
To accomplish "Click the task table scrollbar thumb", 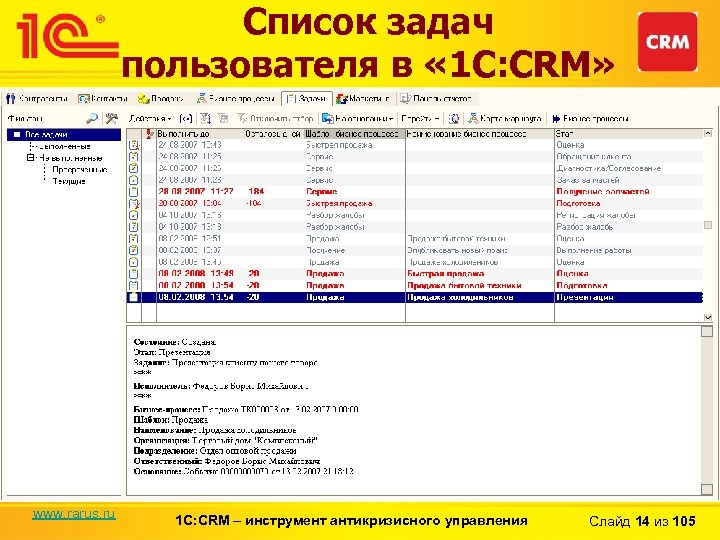I will (708, 225).
